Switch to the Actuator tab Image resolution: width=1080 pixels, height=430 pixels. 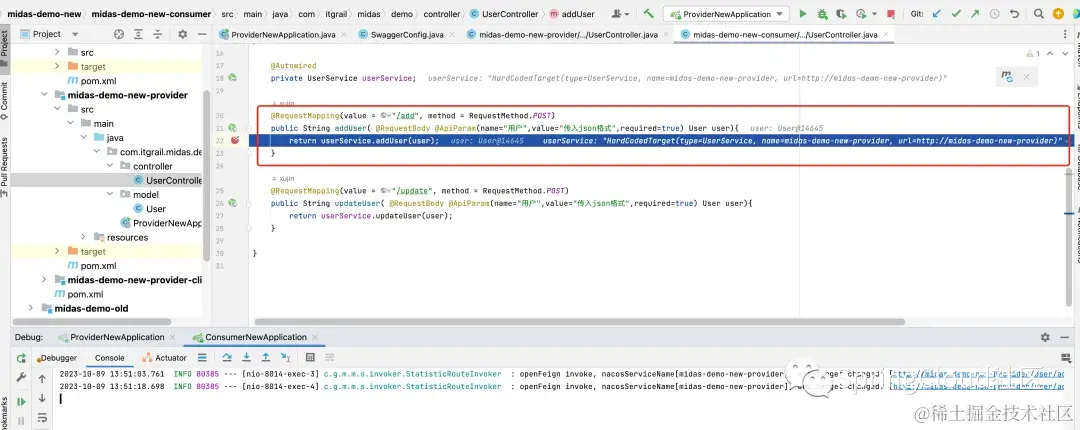(x=164, y=358)
